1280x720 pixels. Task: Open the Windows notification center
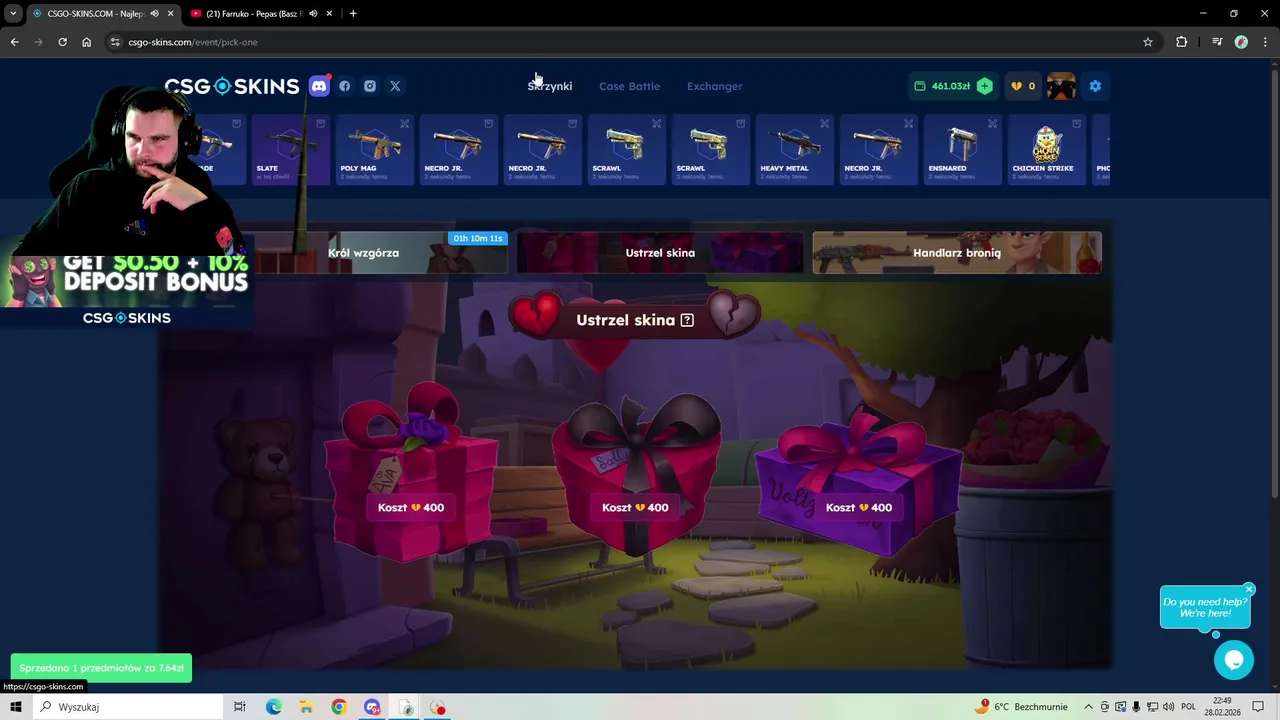click(1259, 707)
